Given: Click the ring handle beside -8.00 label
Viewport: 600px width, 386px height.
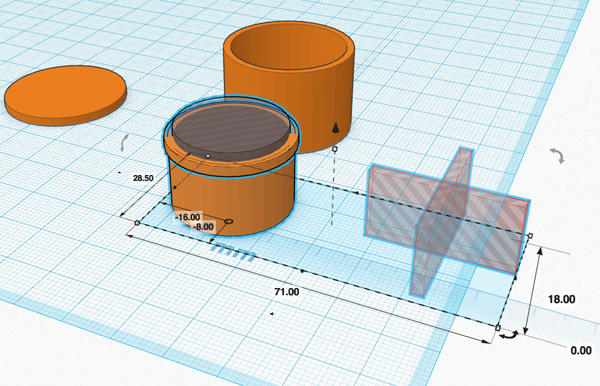Looking at the screenshot, I should 229,222.
